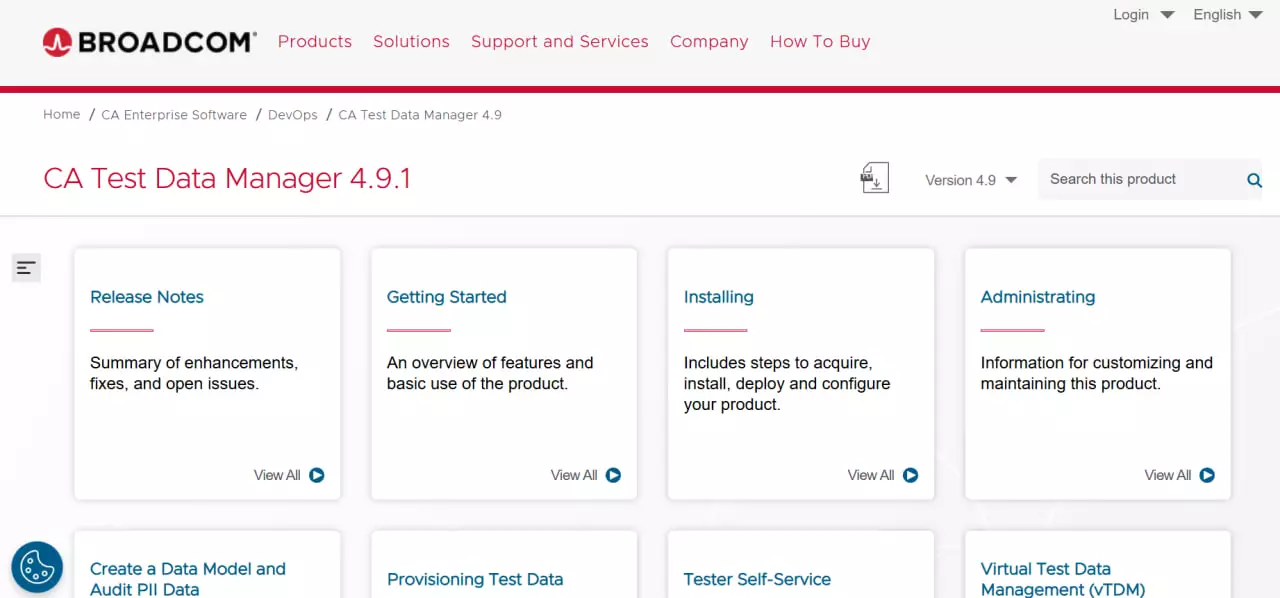Screen dimensions: 1280x598
Task: Open the Products menu
Action: tap(314, 41)
